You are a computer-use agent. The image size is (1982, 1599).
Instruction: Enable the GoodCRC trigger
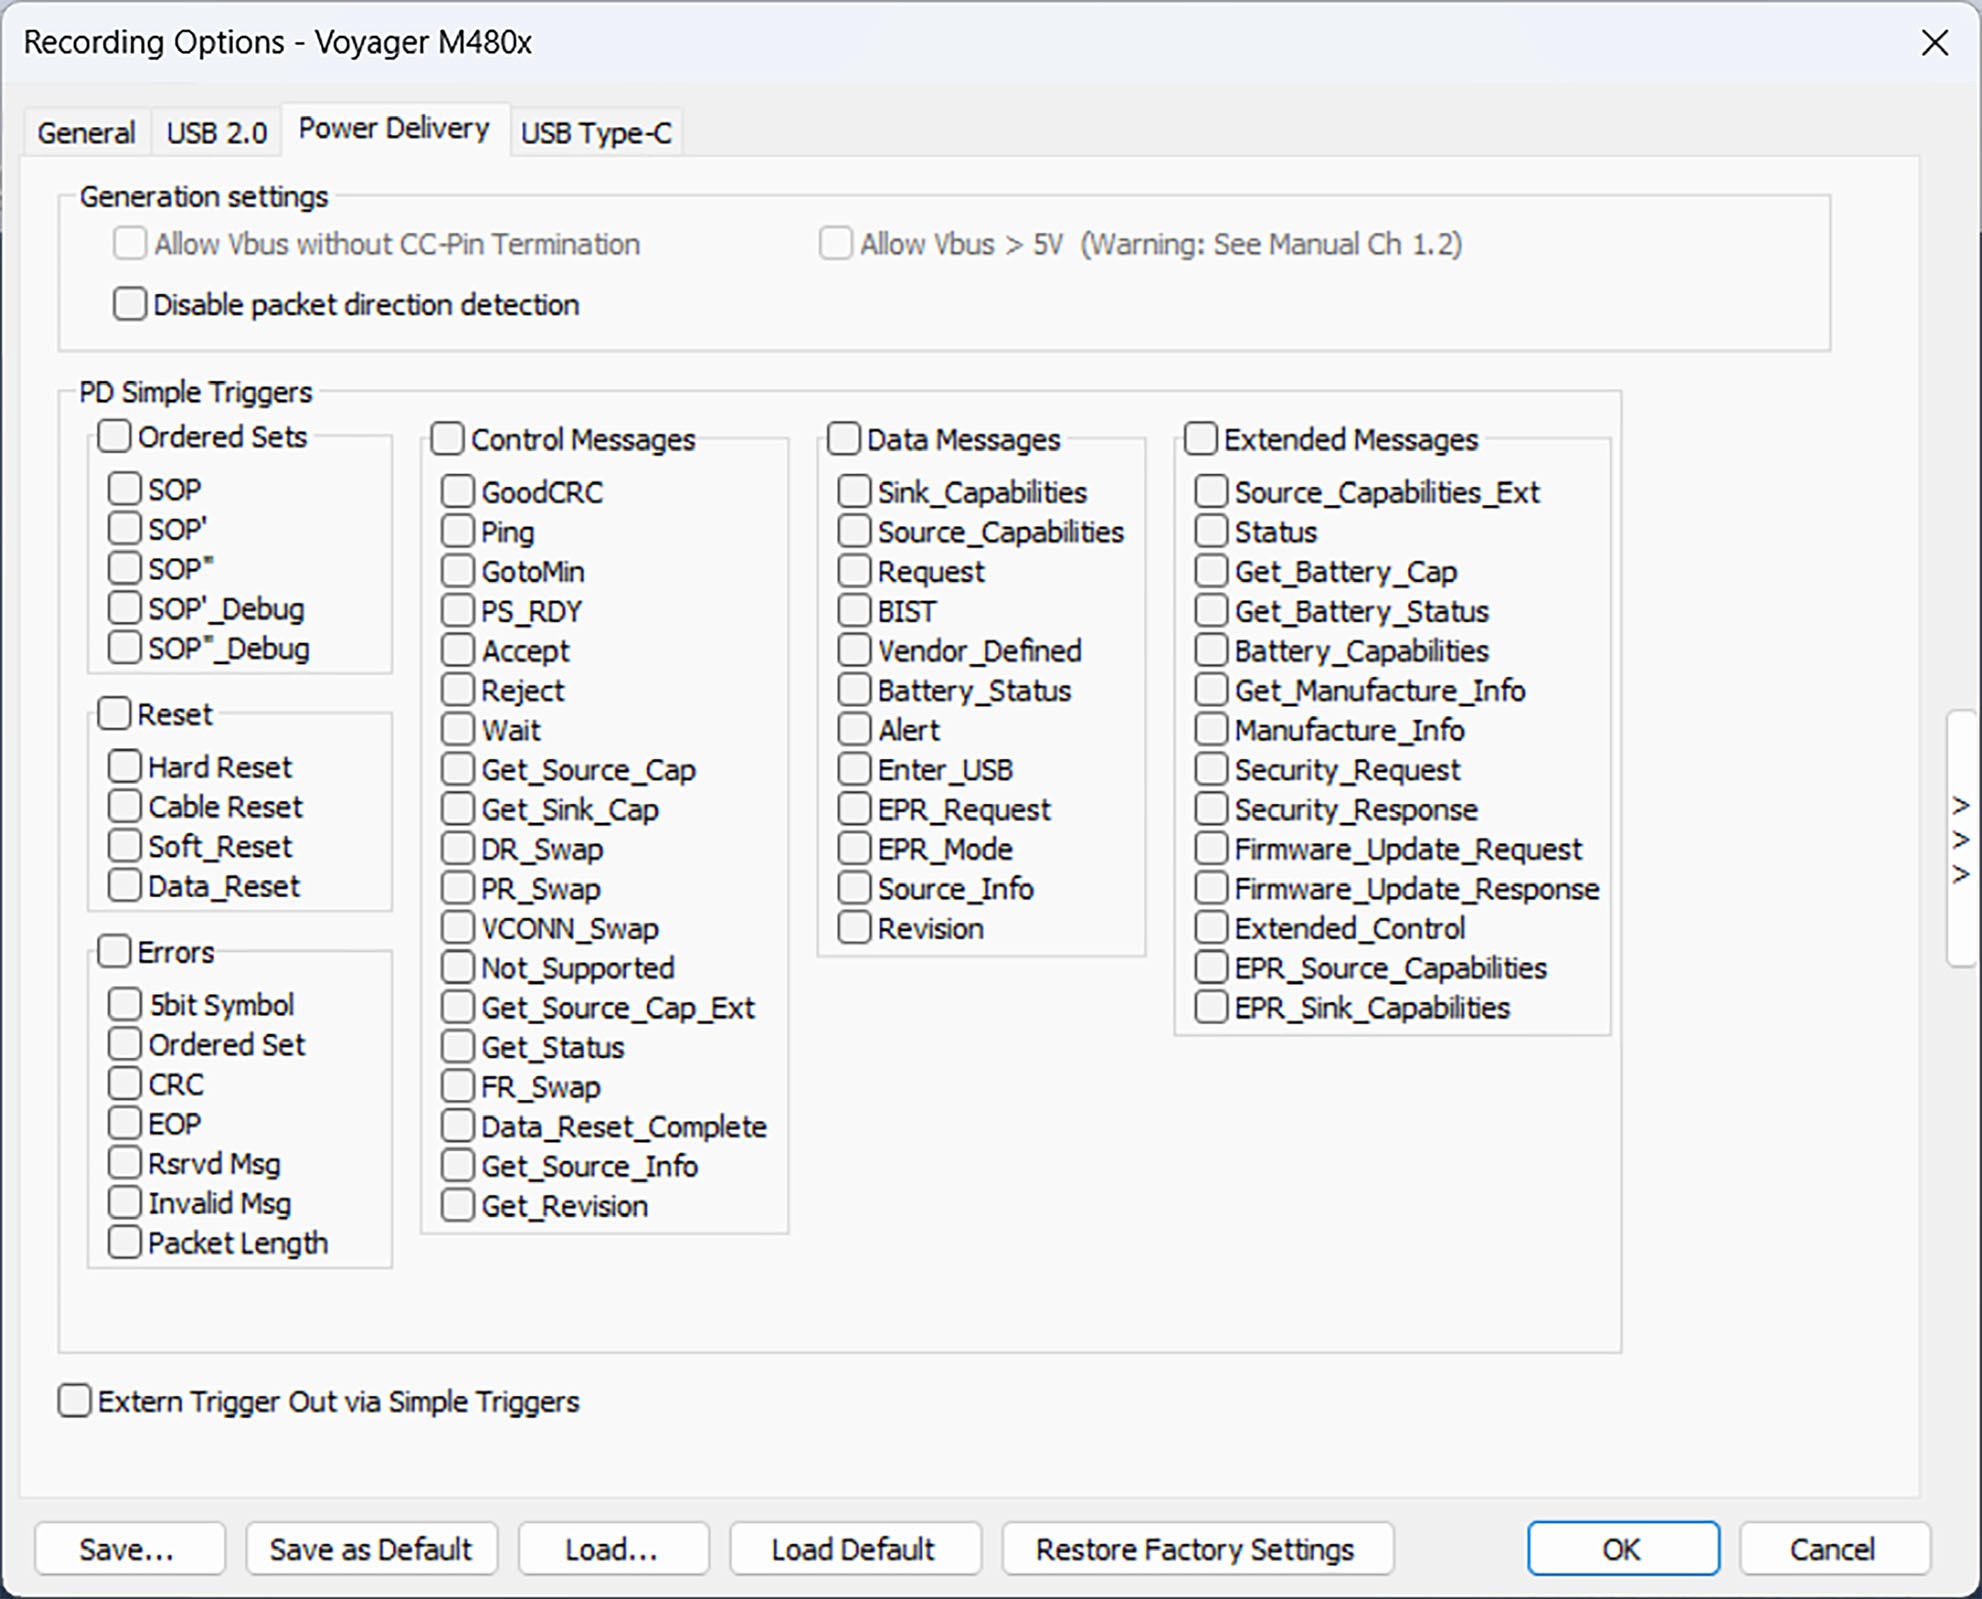click(458, 491)
